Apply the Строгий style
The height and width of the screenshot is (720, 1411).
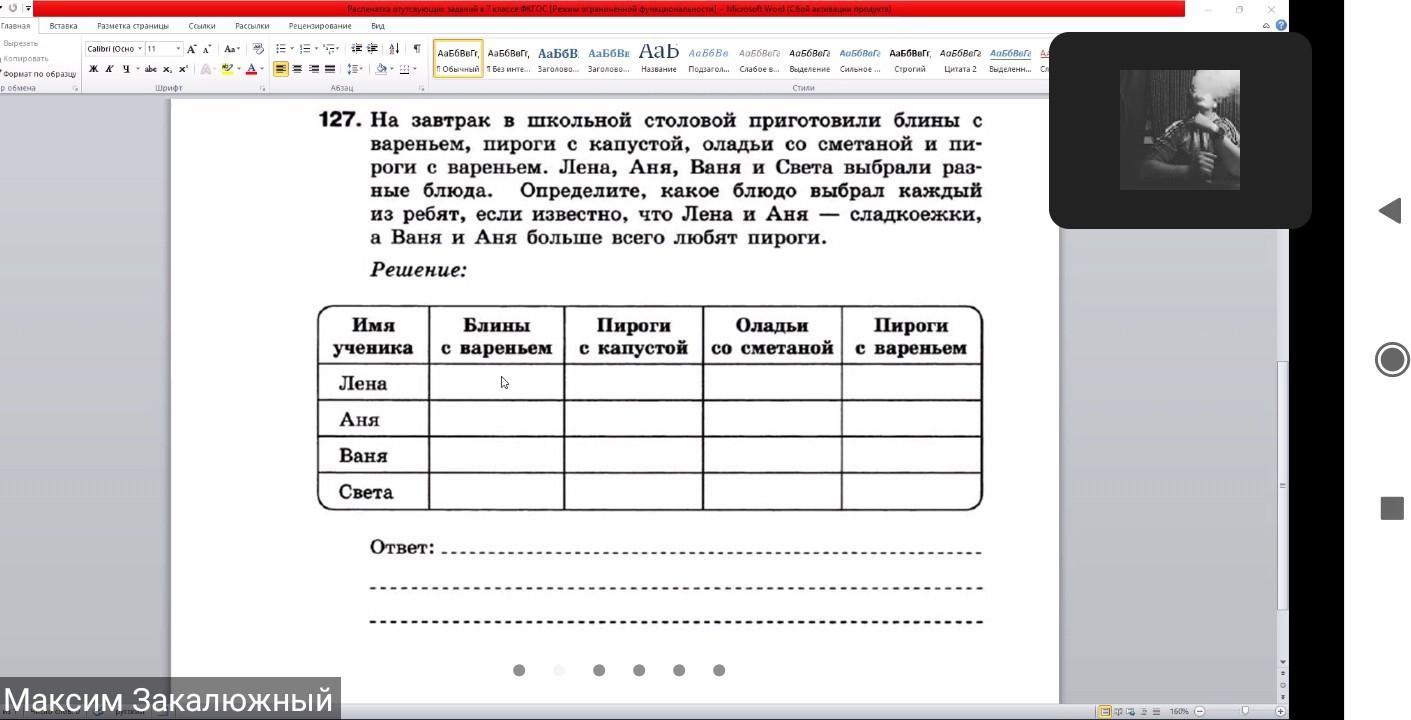(x=910, y=59)
